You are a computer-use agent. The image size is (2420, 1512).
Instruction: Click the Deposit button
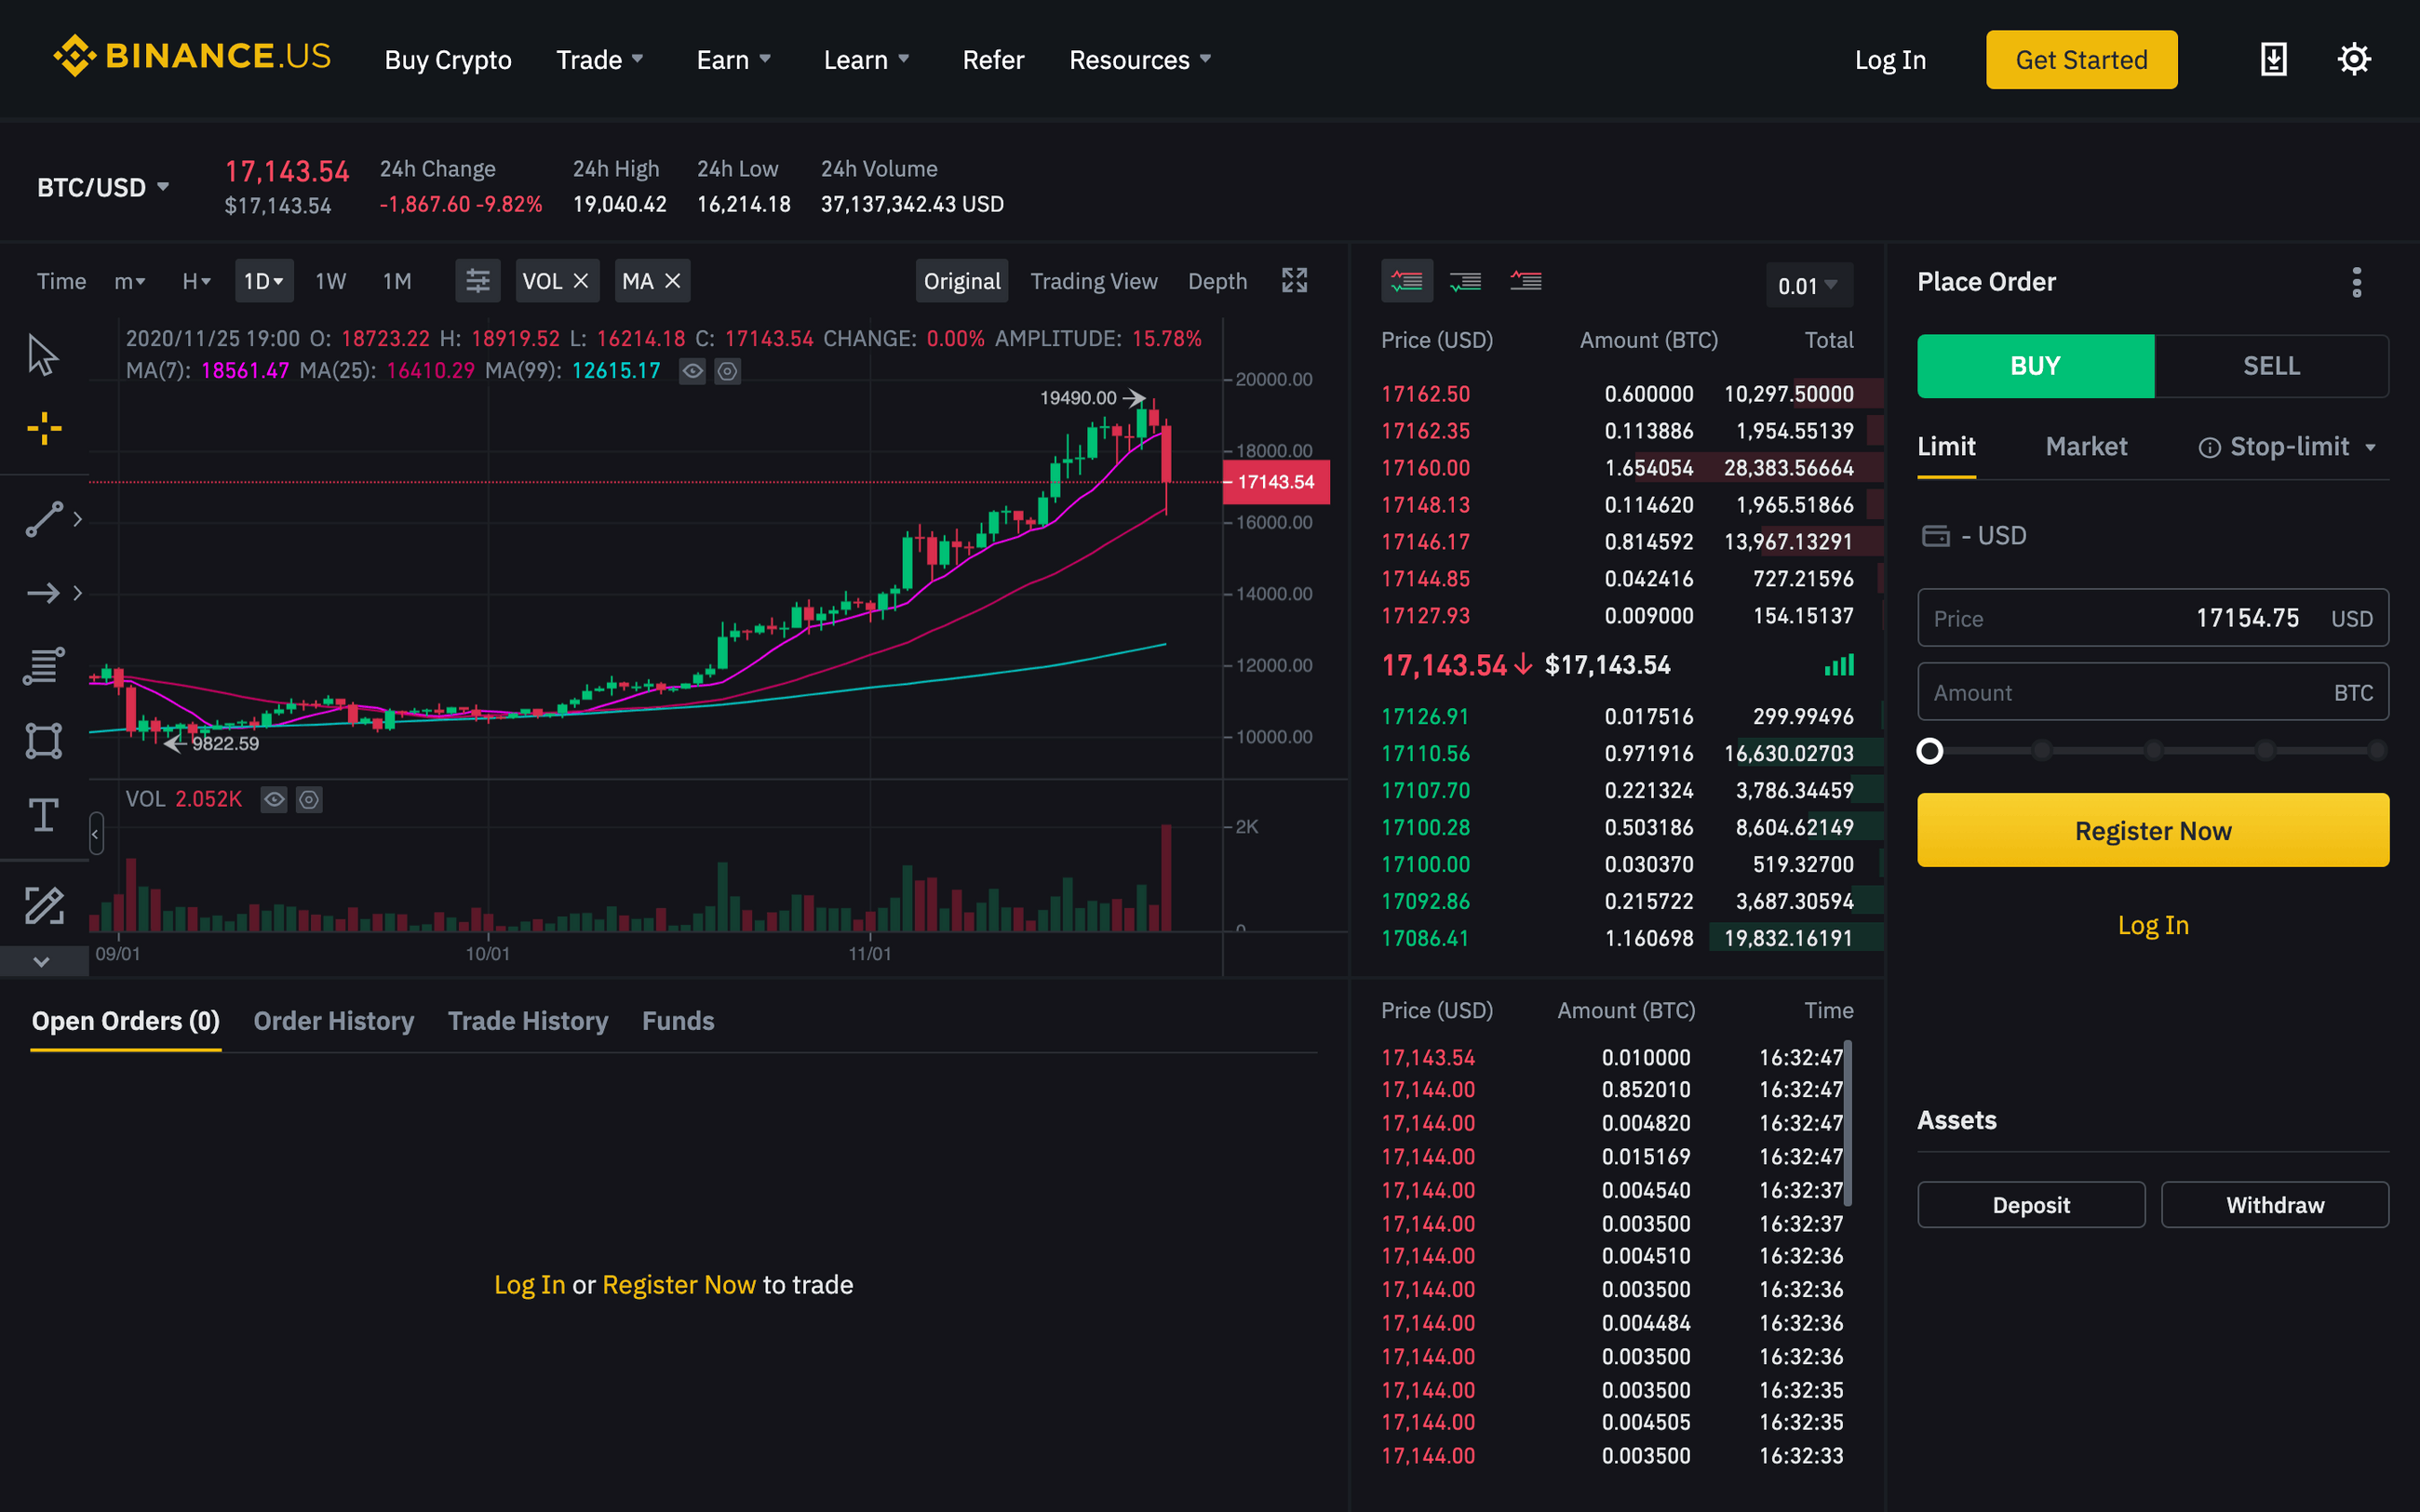[x=2031, y=1204]
